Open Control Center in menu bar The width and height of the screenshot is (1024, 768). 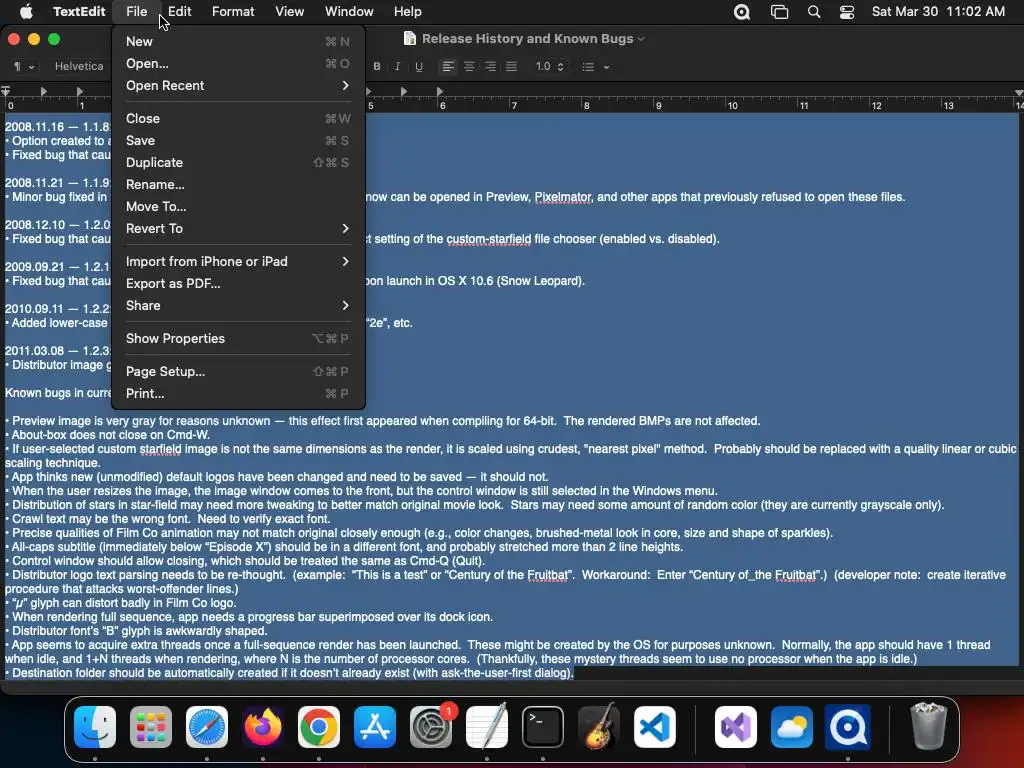point(846,12)
